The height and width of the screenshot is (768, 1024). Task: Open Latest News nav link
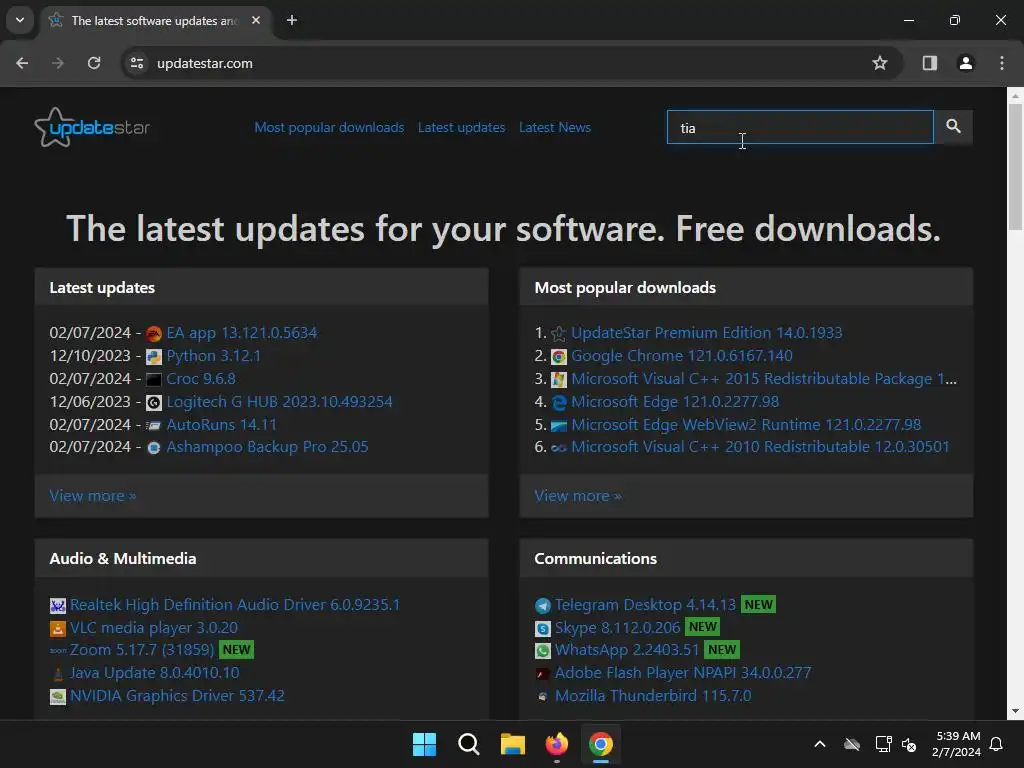pyautogui.click(x=555, y=127)
